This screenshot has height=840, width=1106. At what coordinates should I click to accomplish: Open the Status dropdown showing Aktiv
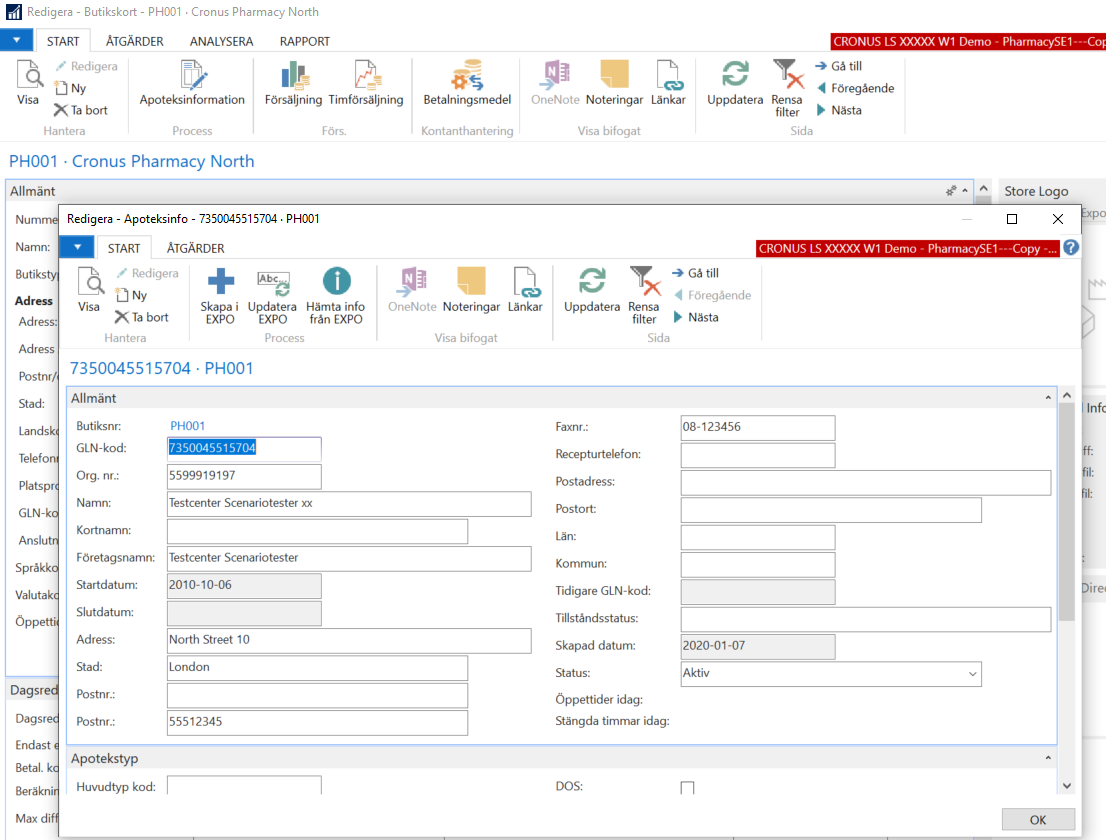(973, 674)
